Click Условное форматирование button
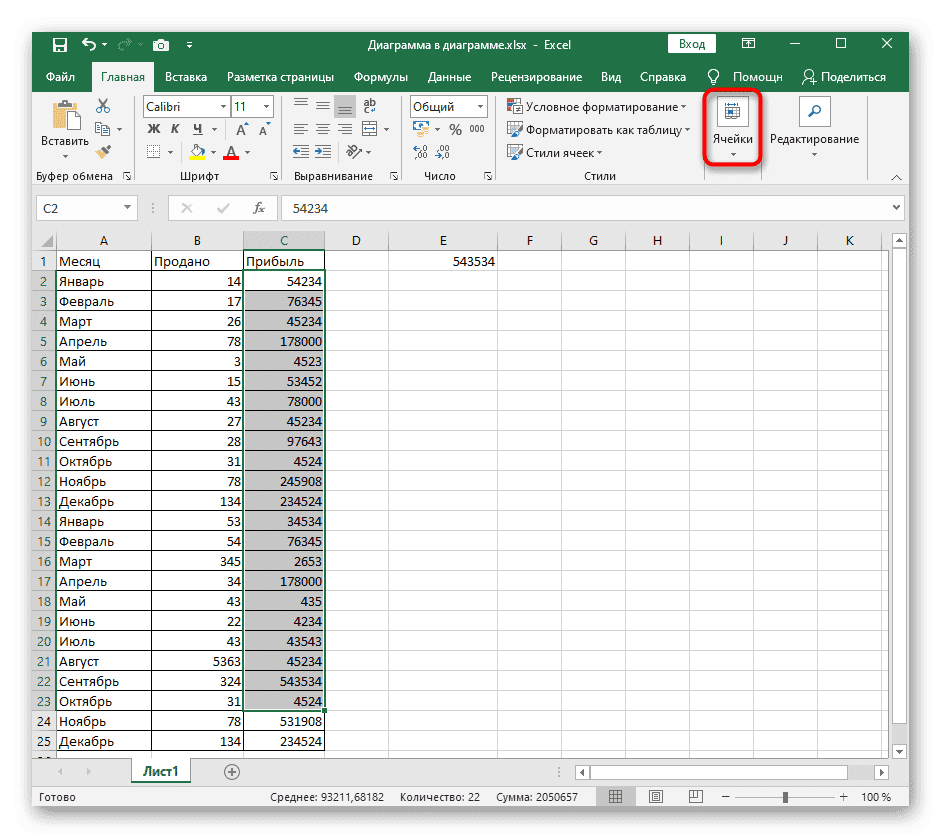Screen dimensions: 941x838 tap(597, 106)
